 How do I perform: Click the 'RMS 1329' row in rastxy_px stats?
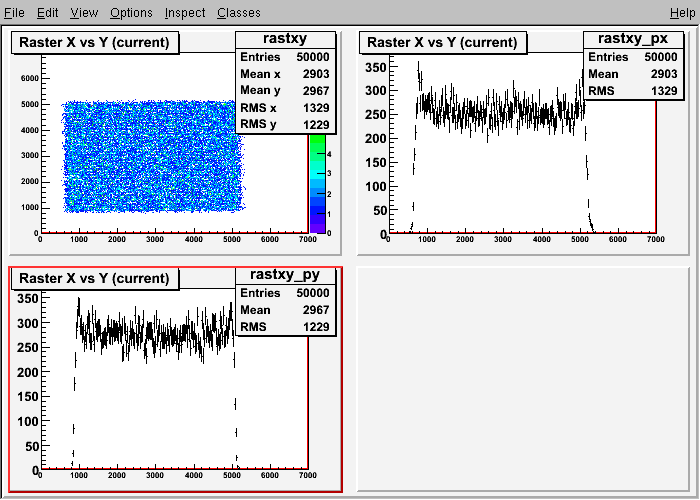click(633, 91)
